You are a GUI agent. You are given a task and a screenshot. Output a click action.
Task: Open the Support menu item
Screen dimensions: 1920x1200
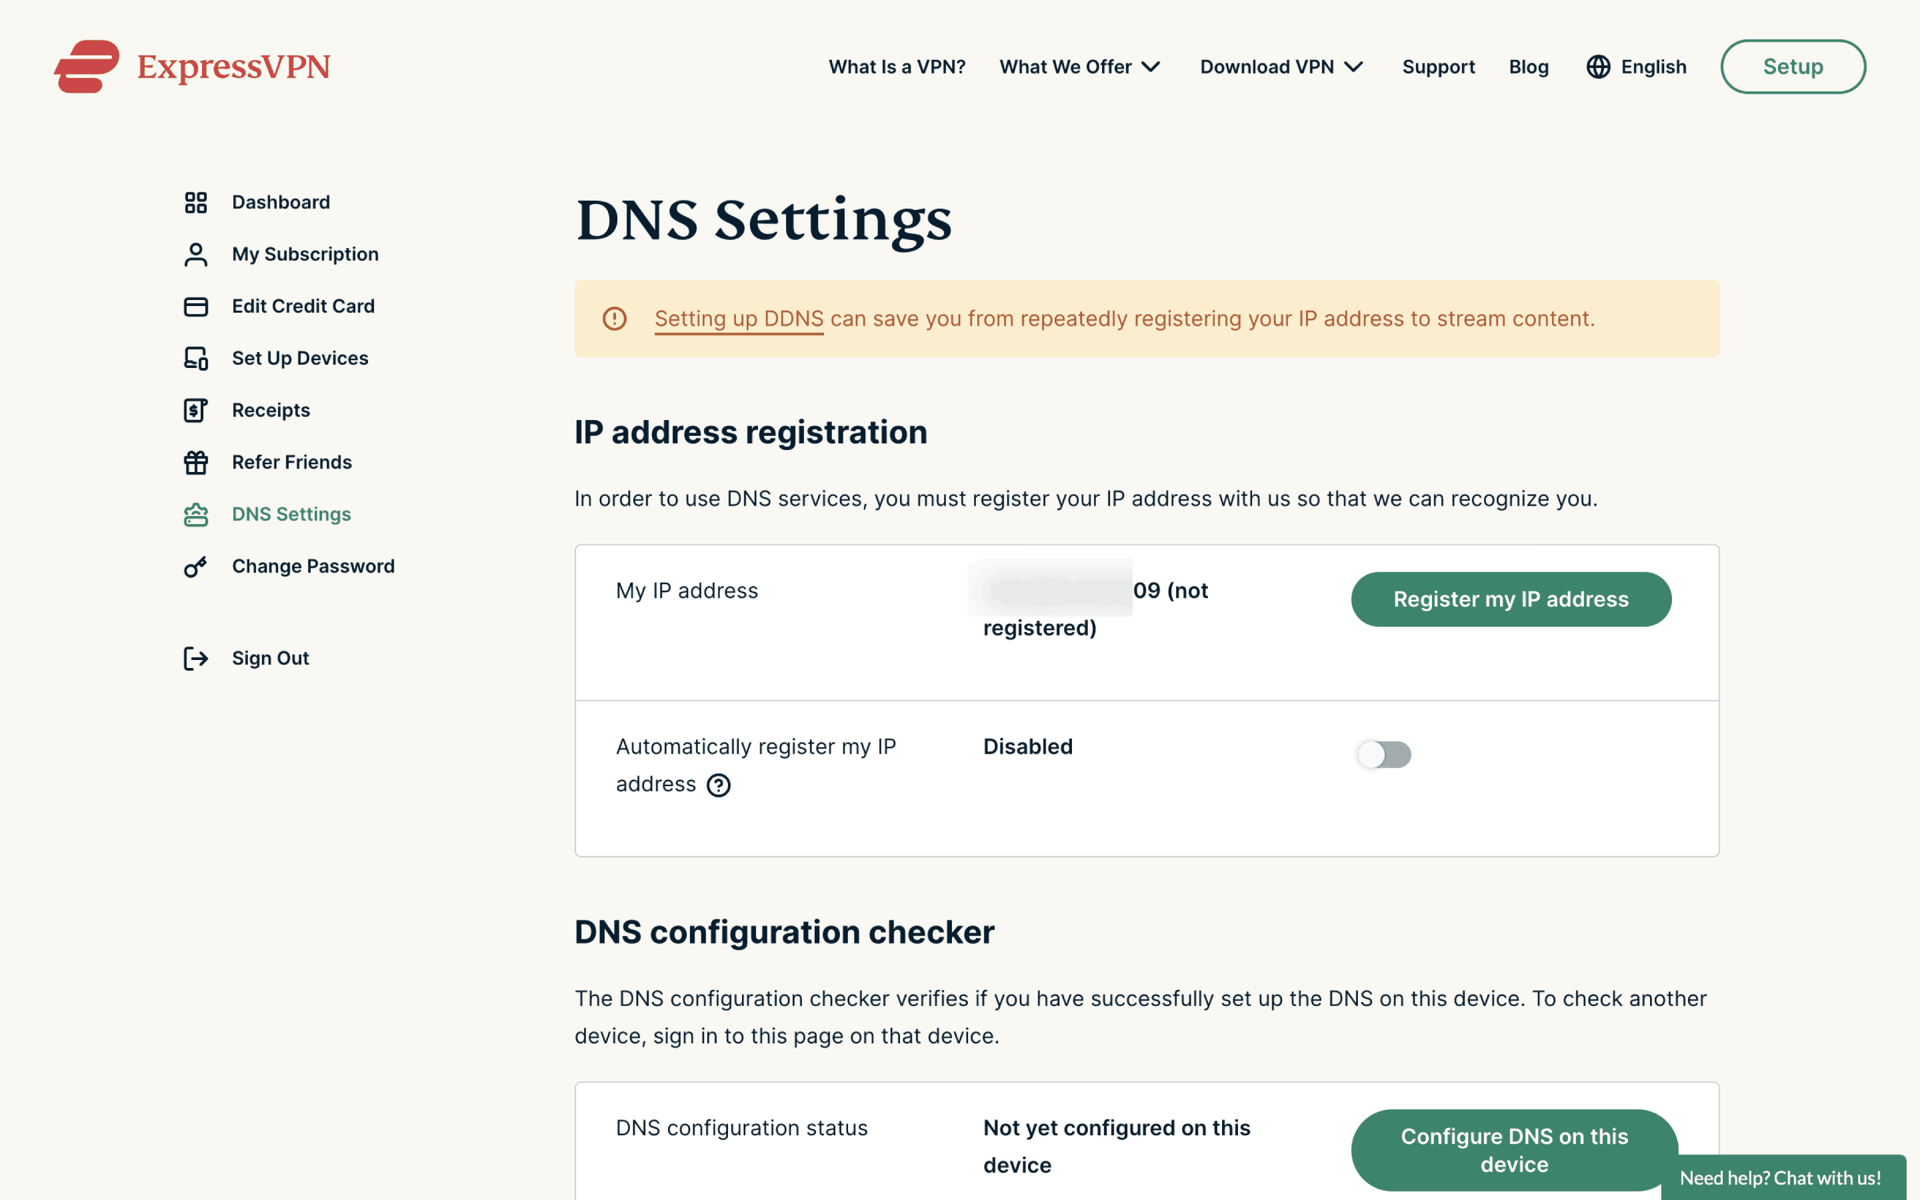[1438, 67]
